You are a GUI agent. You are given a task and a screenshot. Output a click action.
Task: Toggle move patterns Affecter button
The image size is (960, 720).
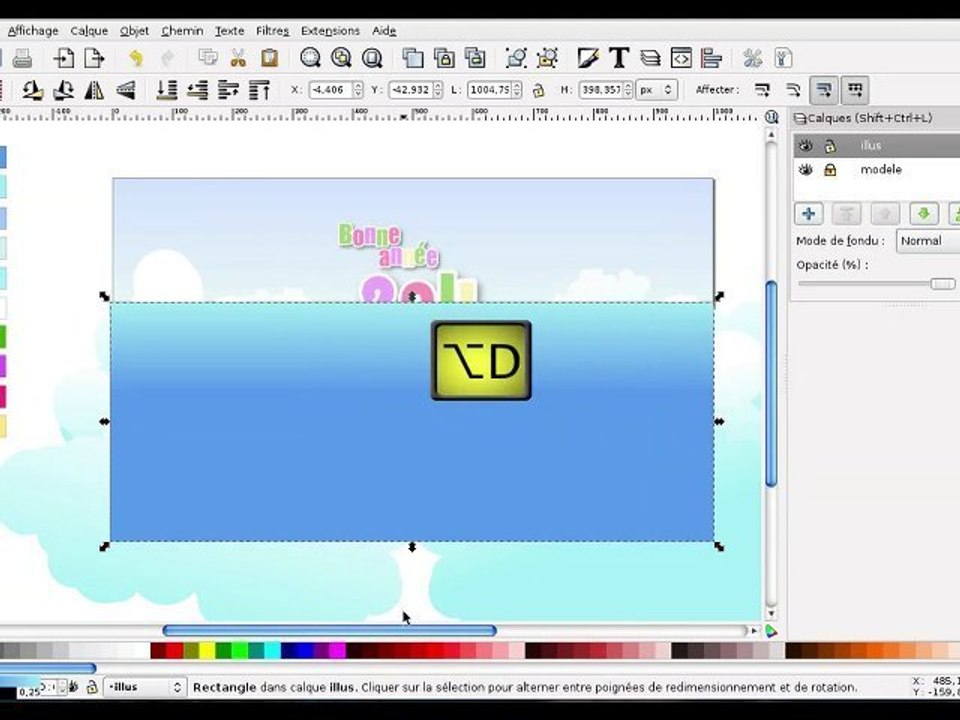855,91
